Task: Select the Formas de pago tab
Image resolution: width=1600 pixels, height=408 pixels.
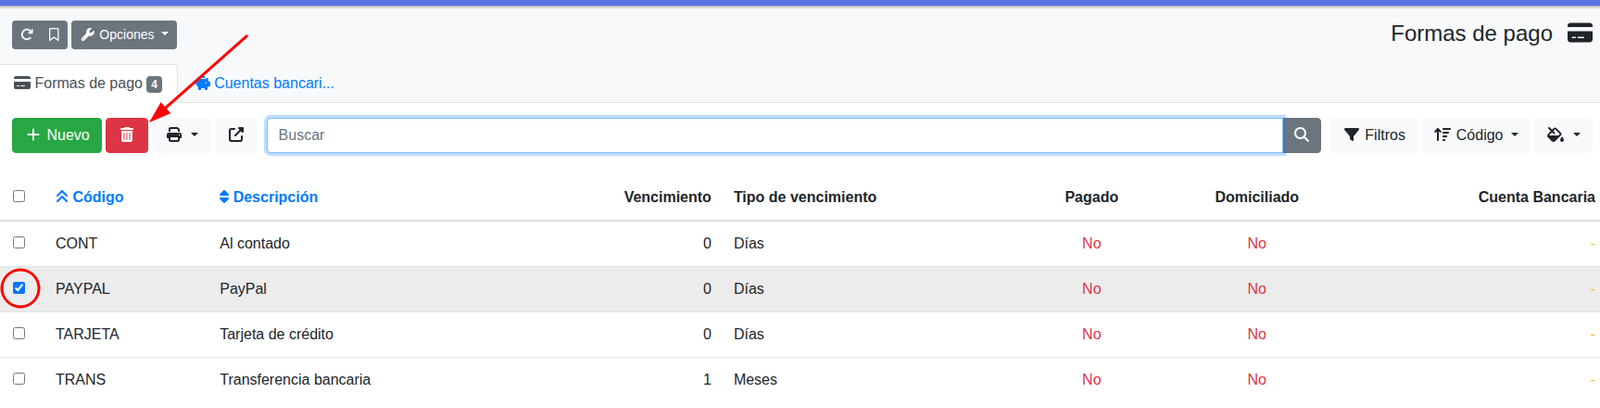Action: tap(88, 83)
